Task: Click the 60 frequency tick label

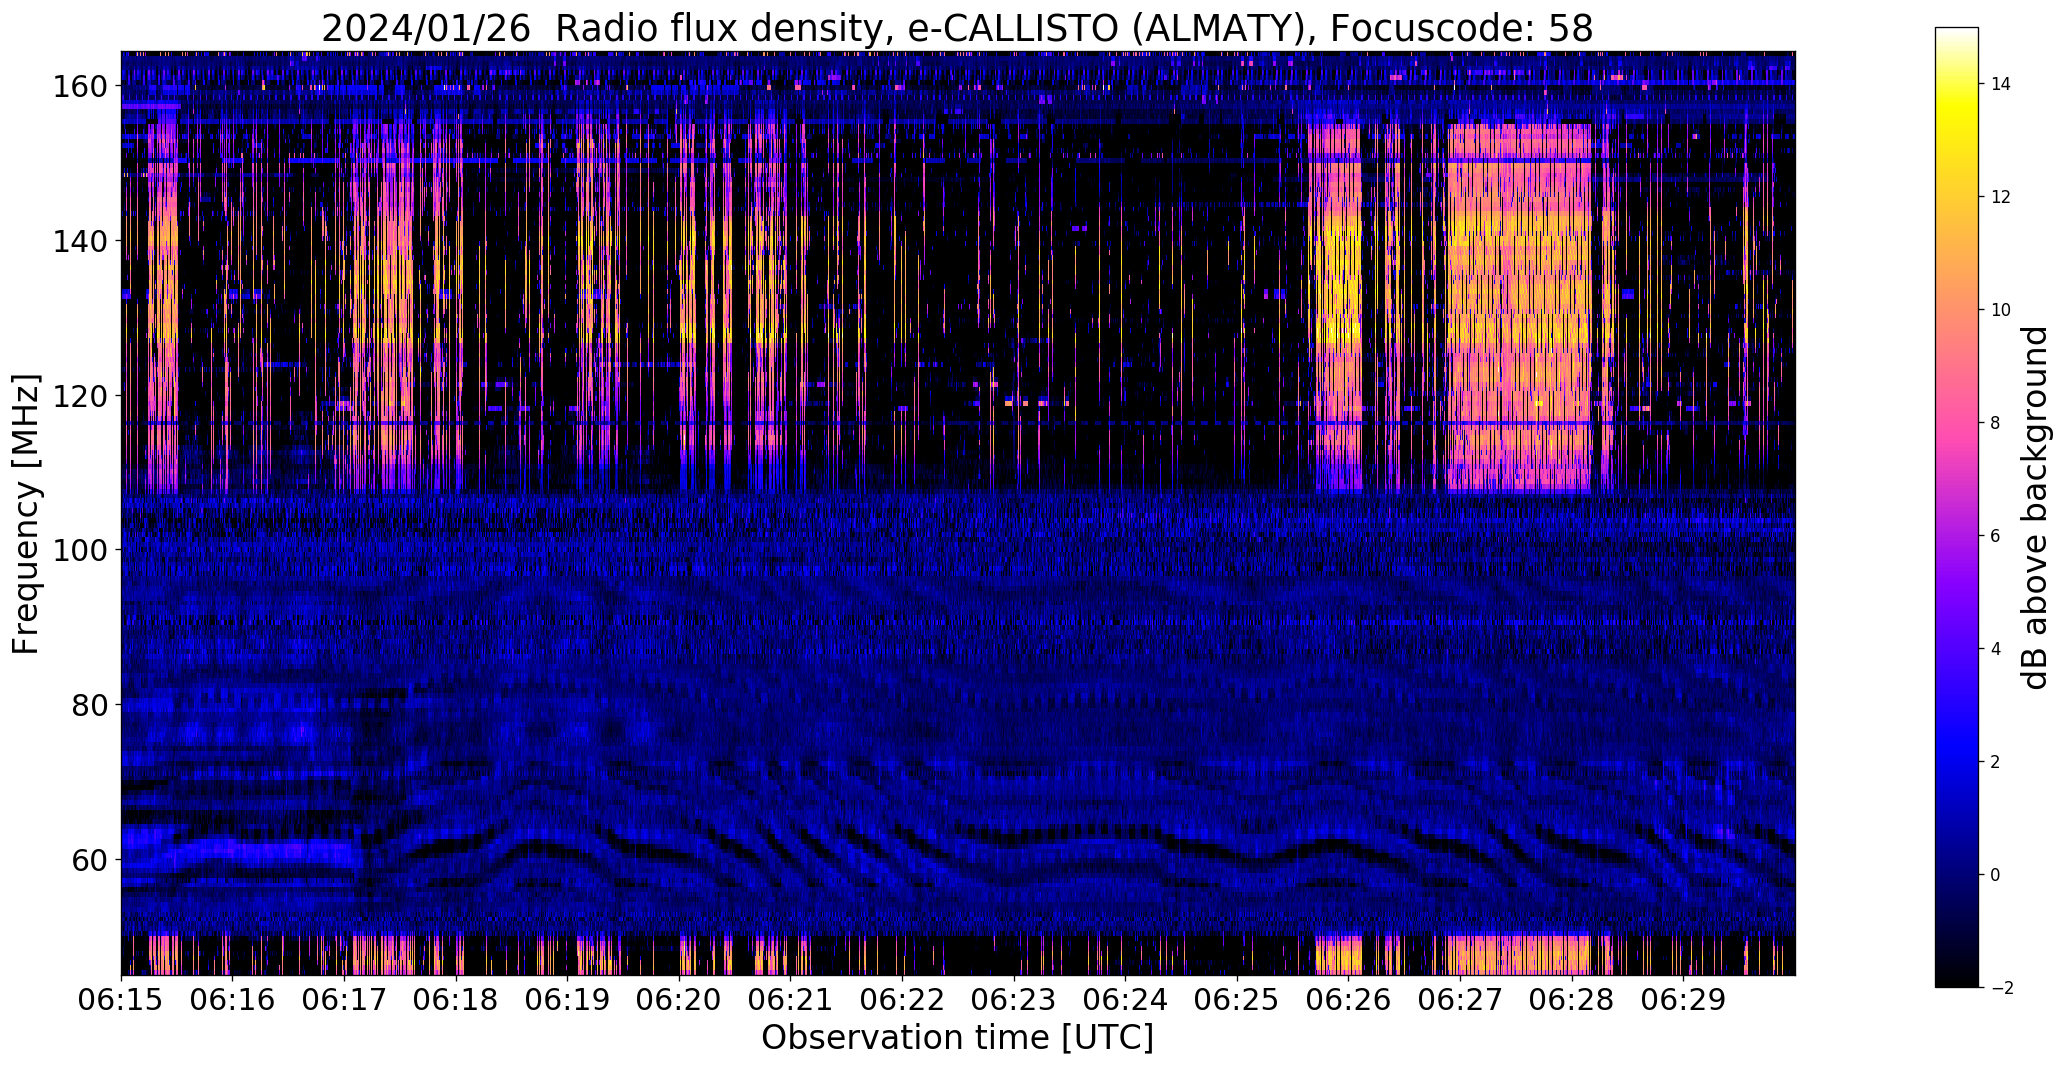Action: pyautogui.click(x=89, y=859)
